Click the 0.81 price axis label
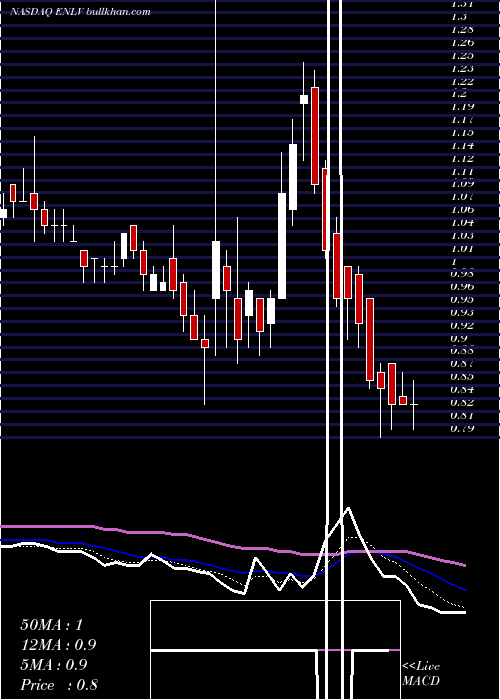500x700 pixels. pos(462,416)
